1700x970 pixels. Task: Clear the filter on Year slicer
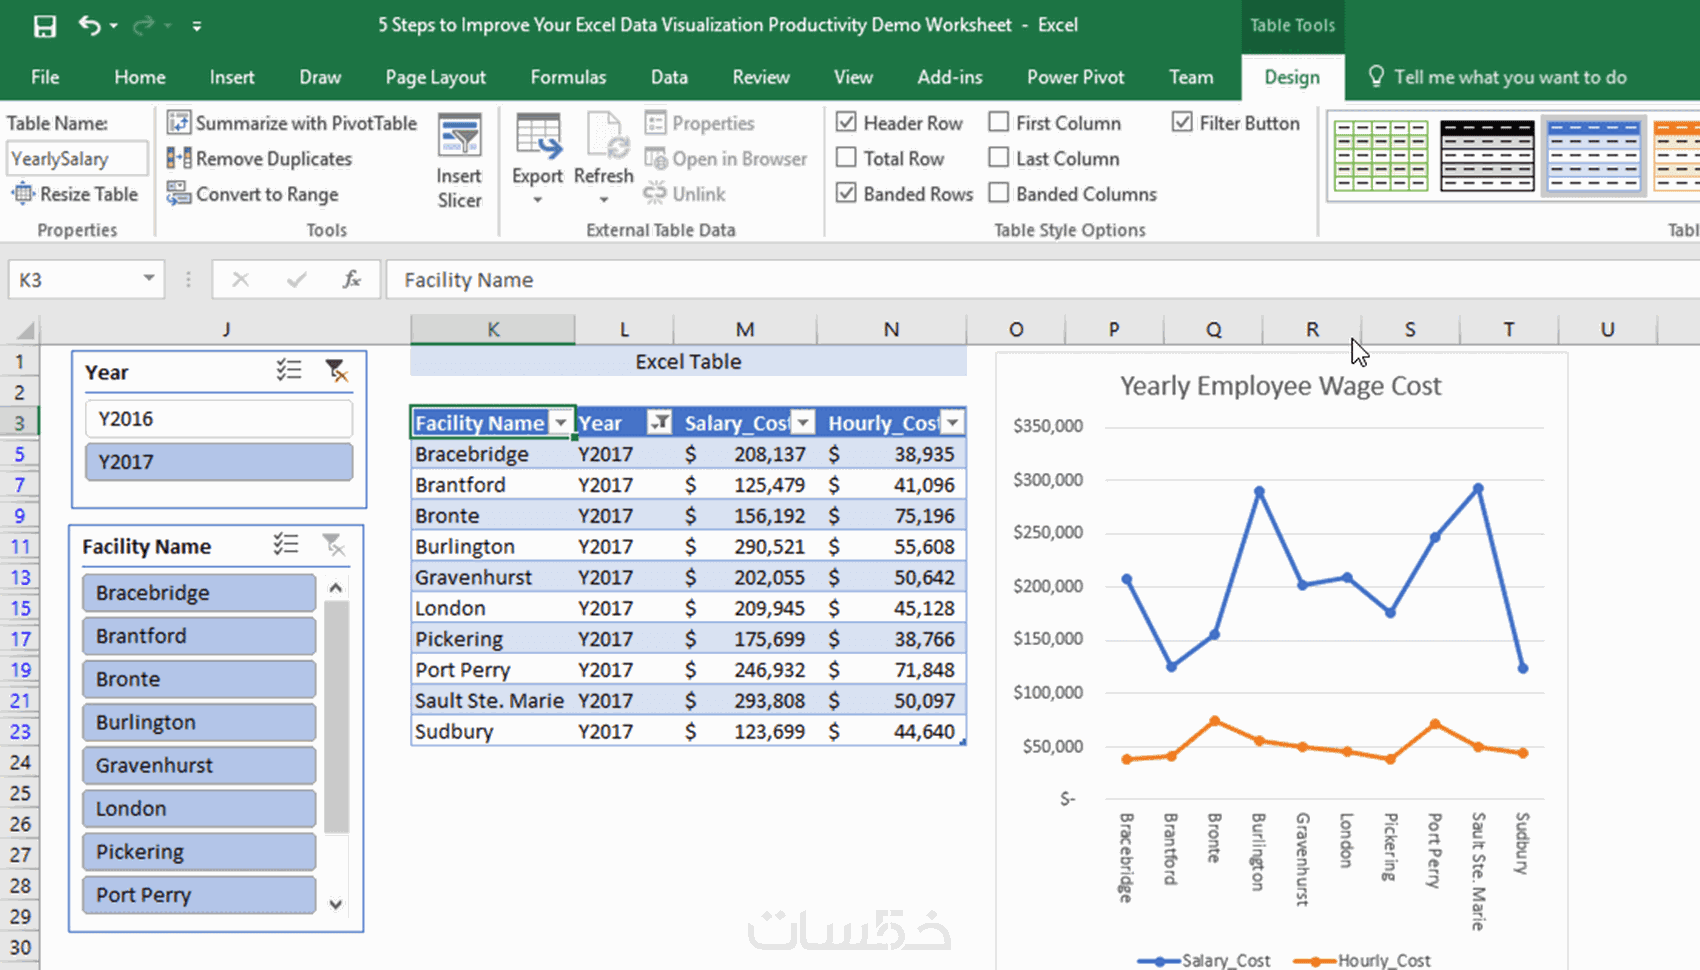pyautogui.click(x=337, y=371)
